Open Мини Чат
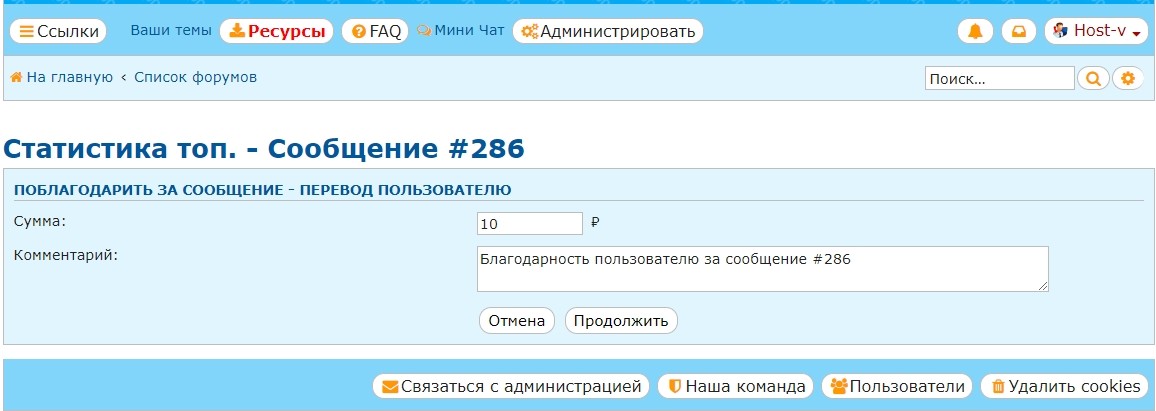1156x411 pixels. pyautogui.click(x=461, y=31)
